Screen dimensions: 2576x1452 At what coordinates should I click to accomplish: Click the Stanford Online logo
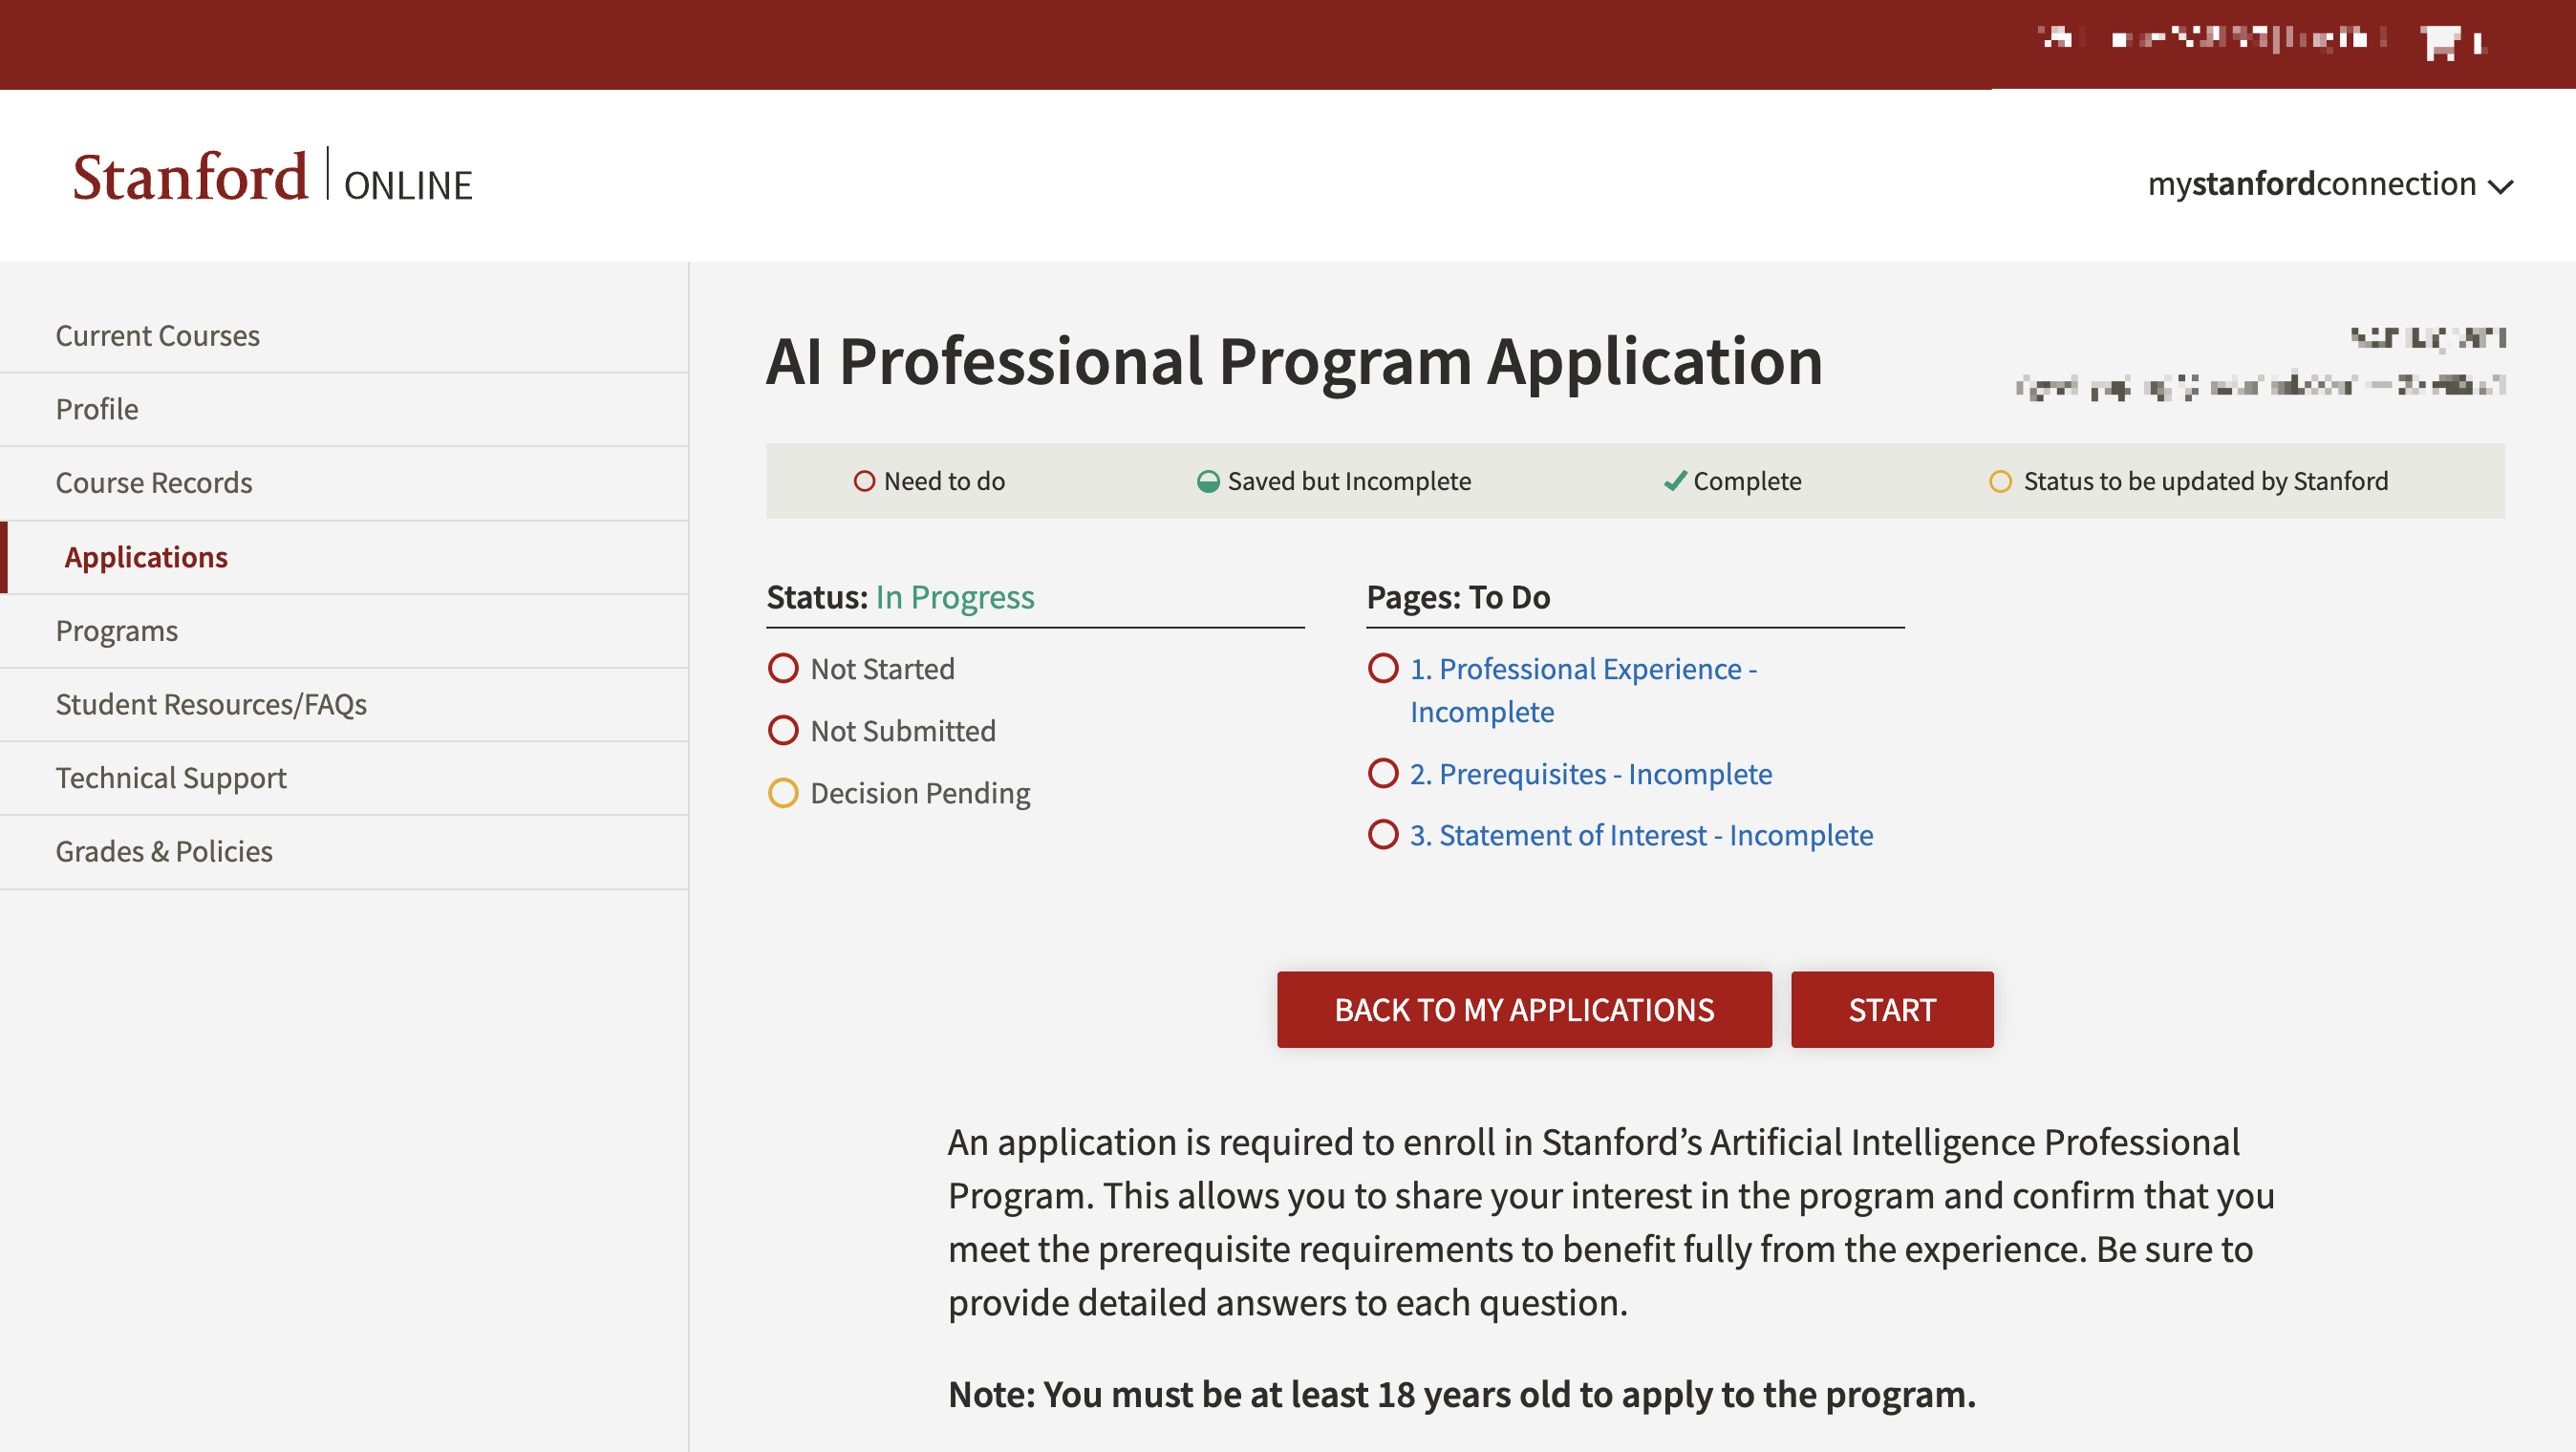(x=272, y=177)
